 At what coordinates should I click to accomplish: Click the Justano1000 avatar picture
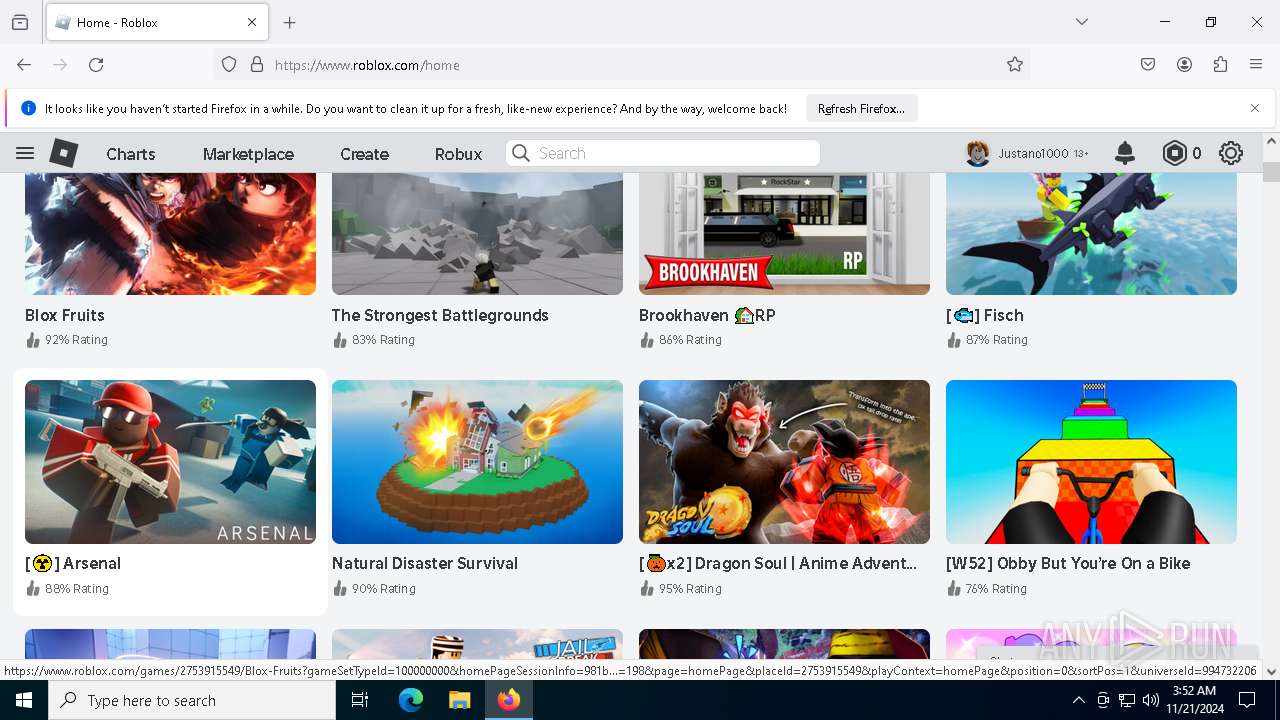[978, 153]
